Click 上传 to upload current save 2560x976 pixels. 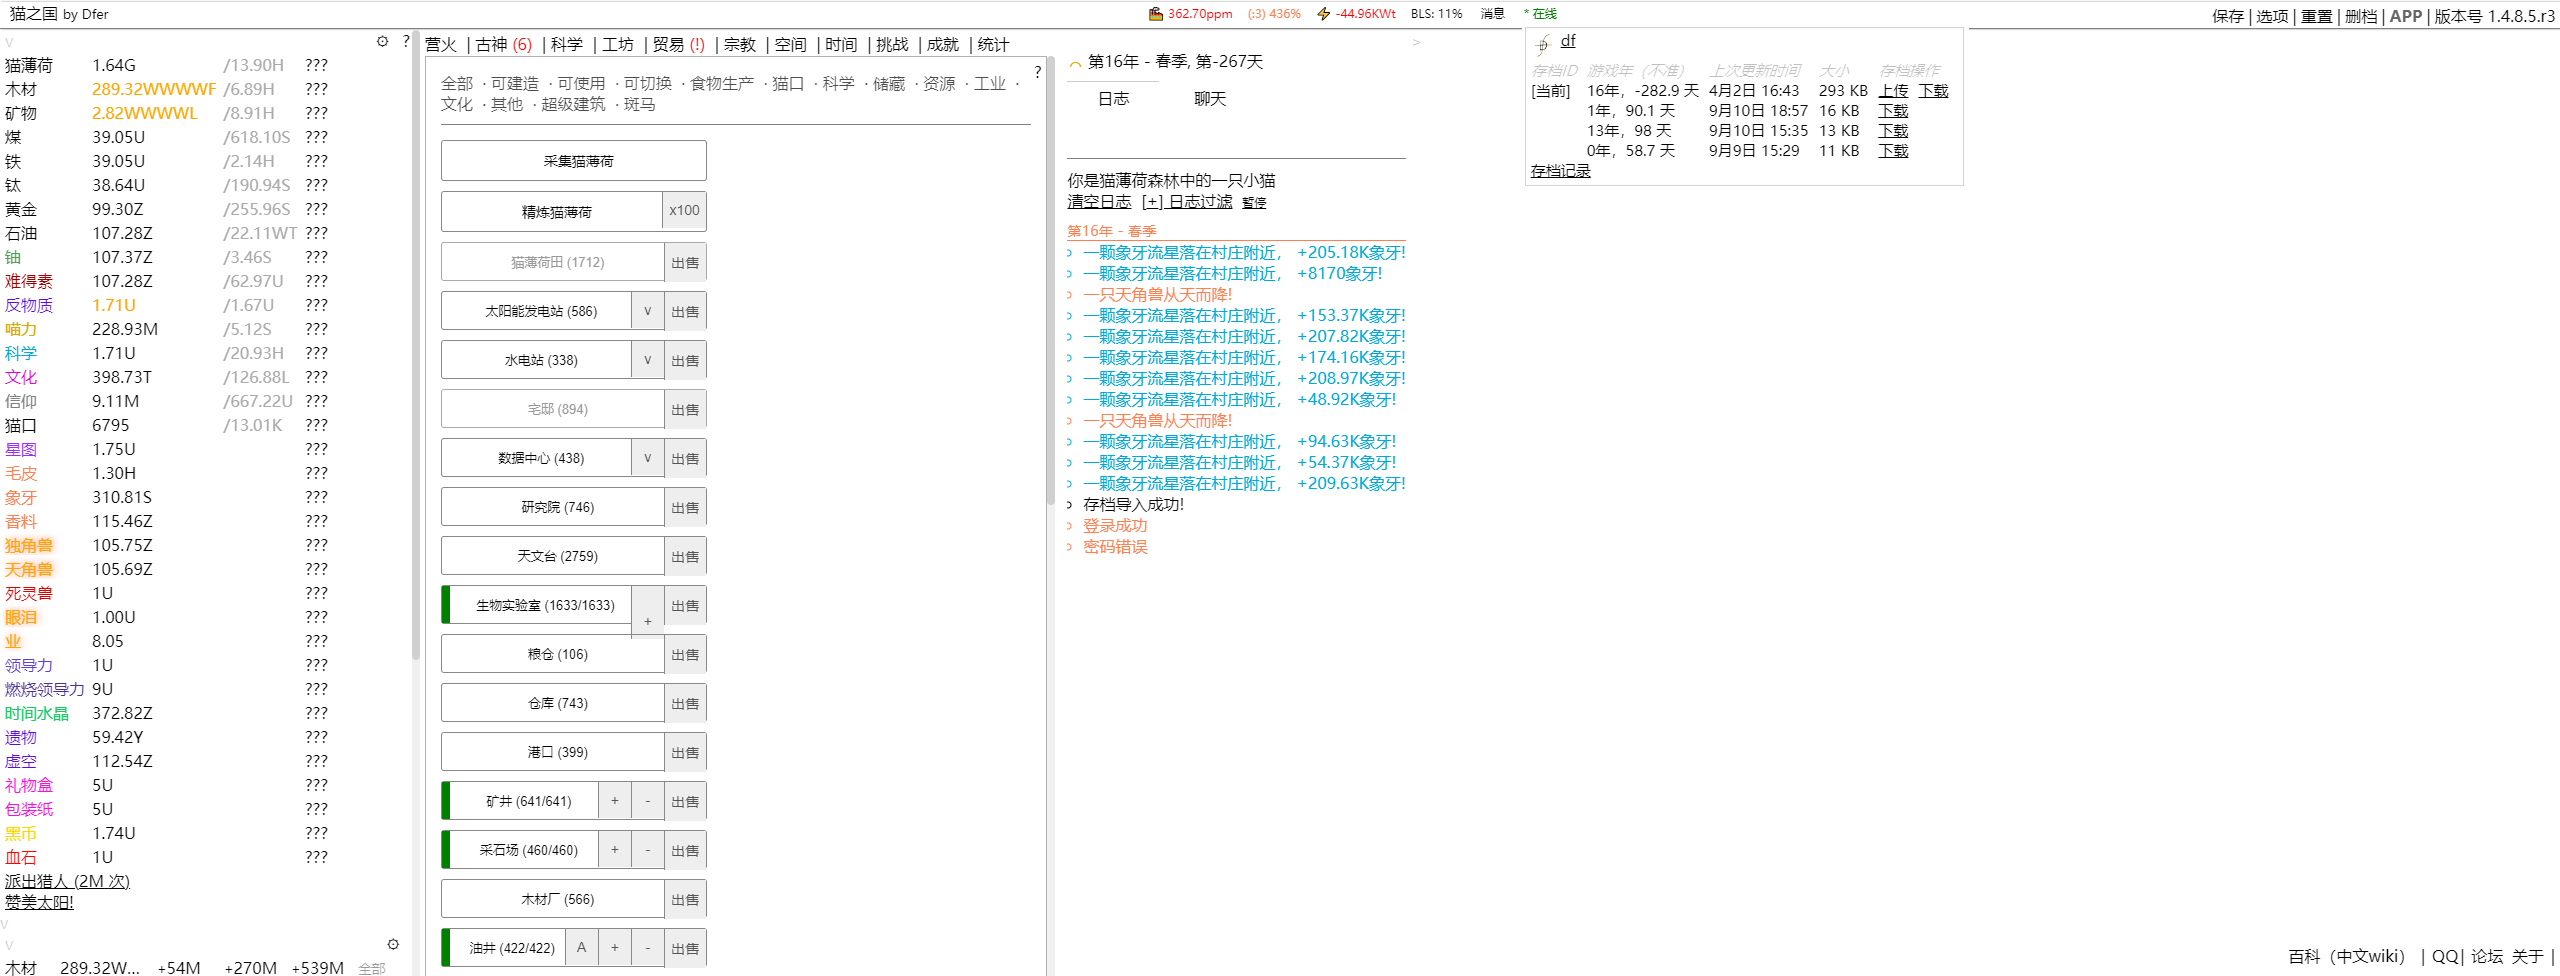[1892, 91]
